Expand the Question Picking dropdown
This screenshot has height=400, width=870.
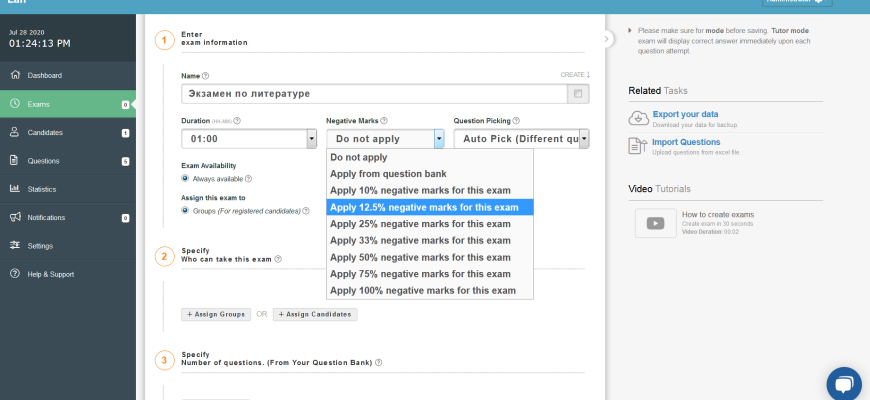583,139
